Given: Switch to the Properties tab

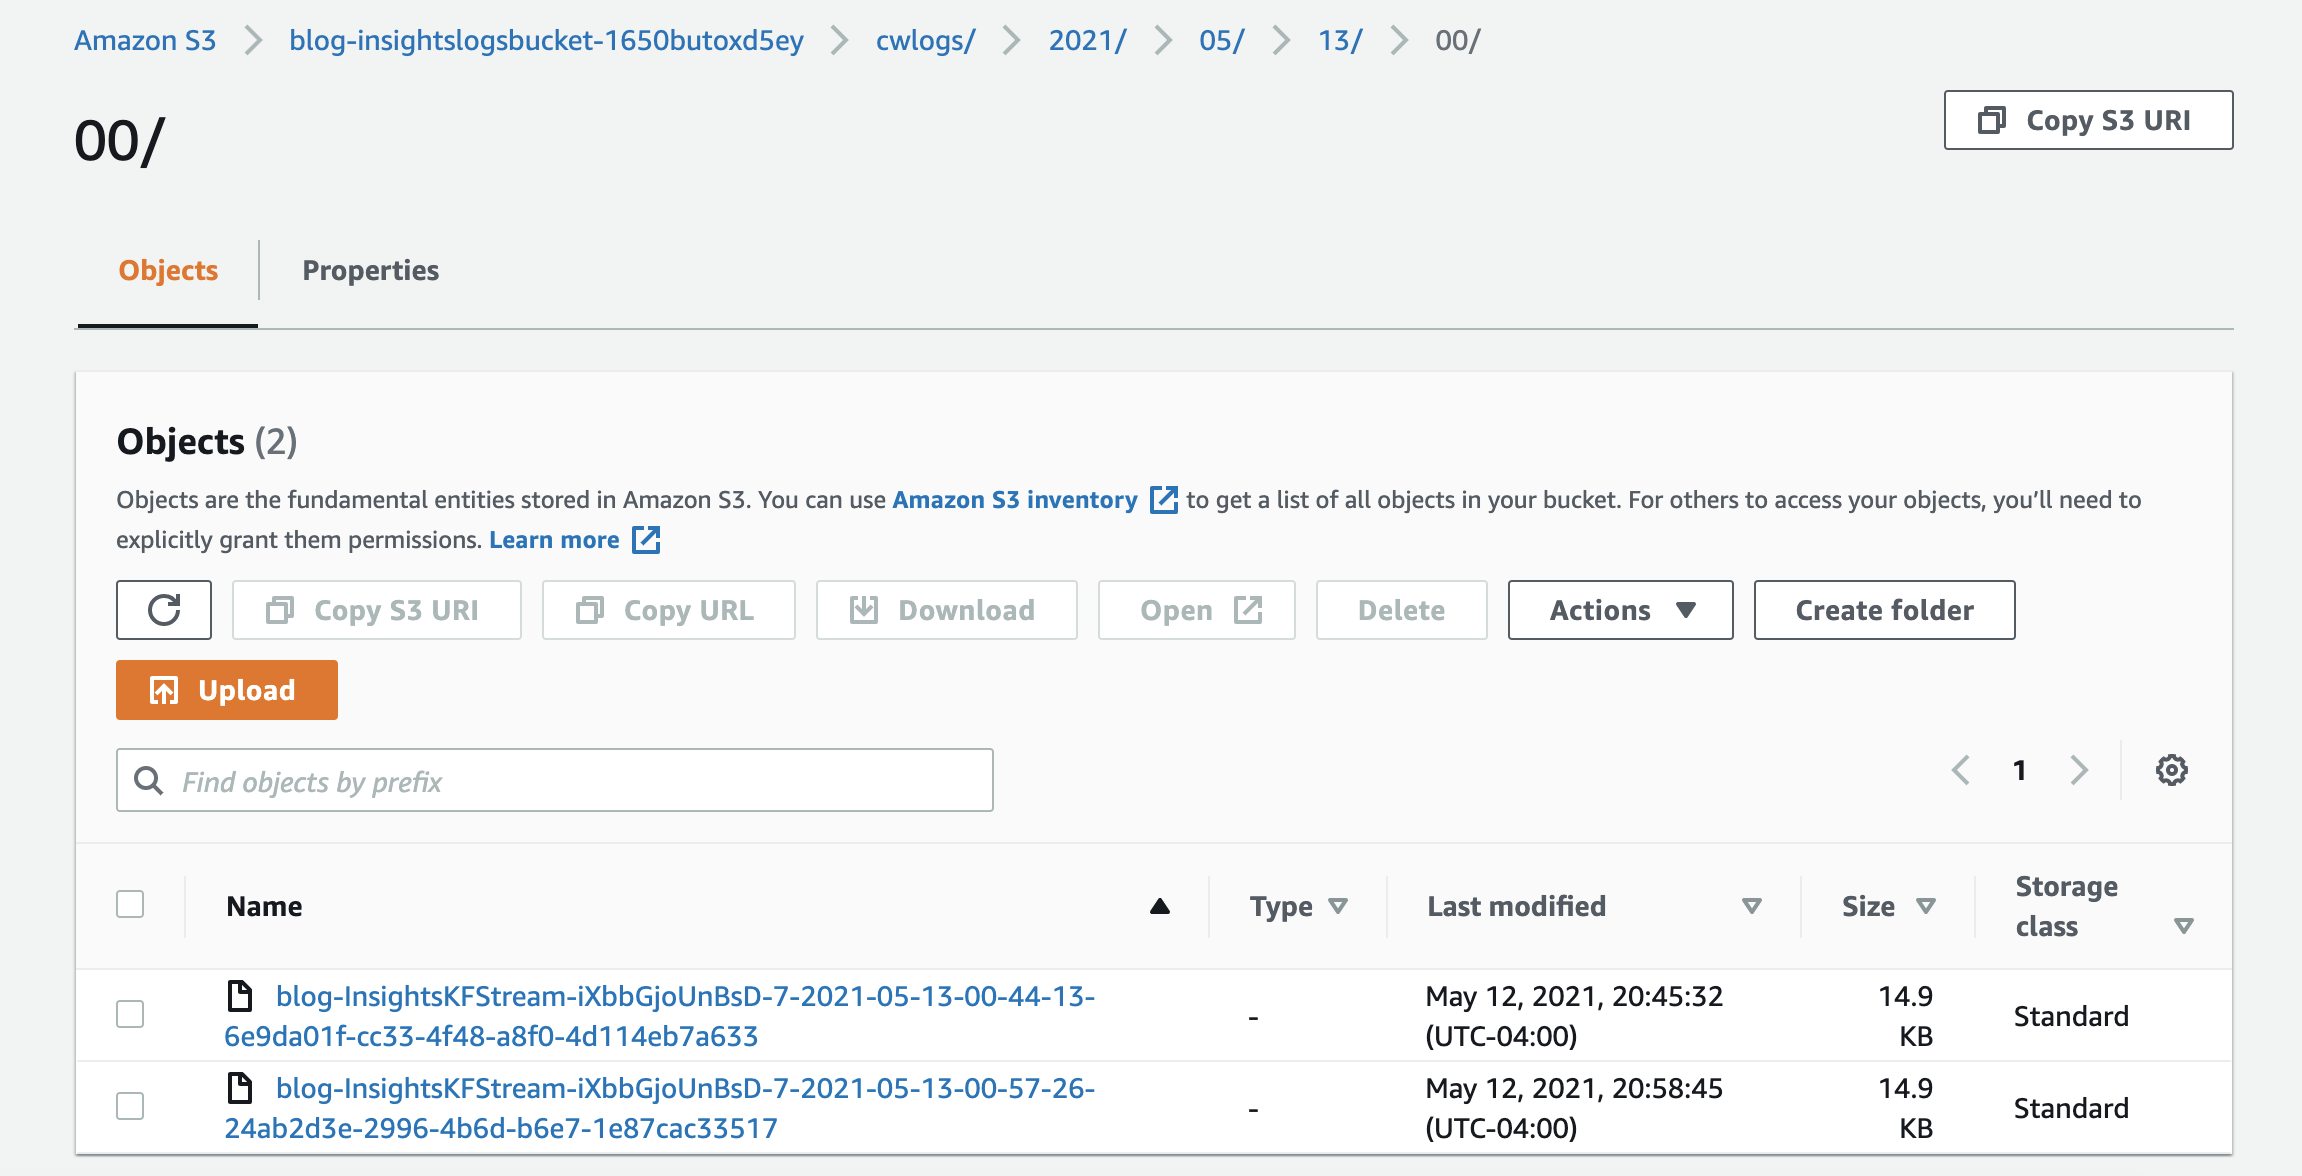Looking at the screenshot, I should click(370, 270).
